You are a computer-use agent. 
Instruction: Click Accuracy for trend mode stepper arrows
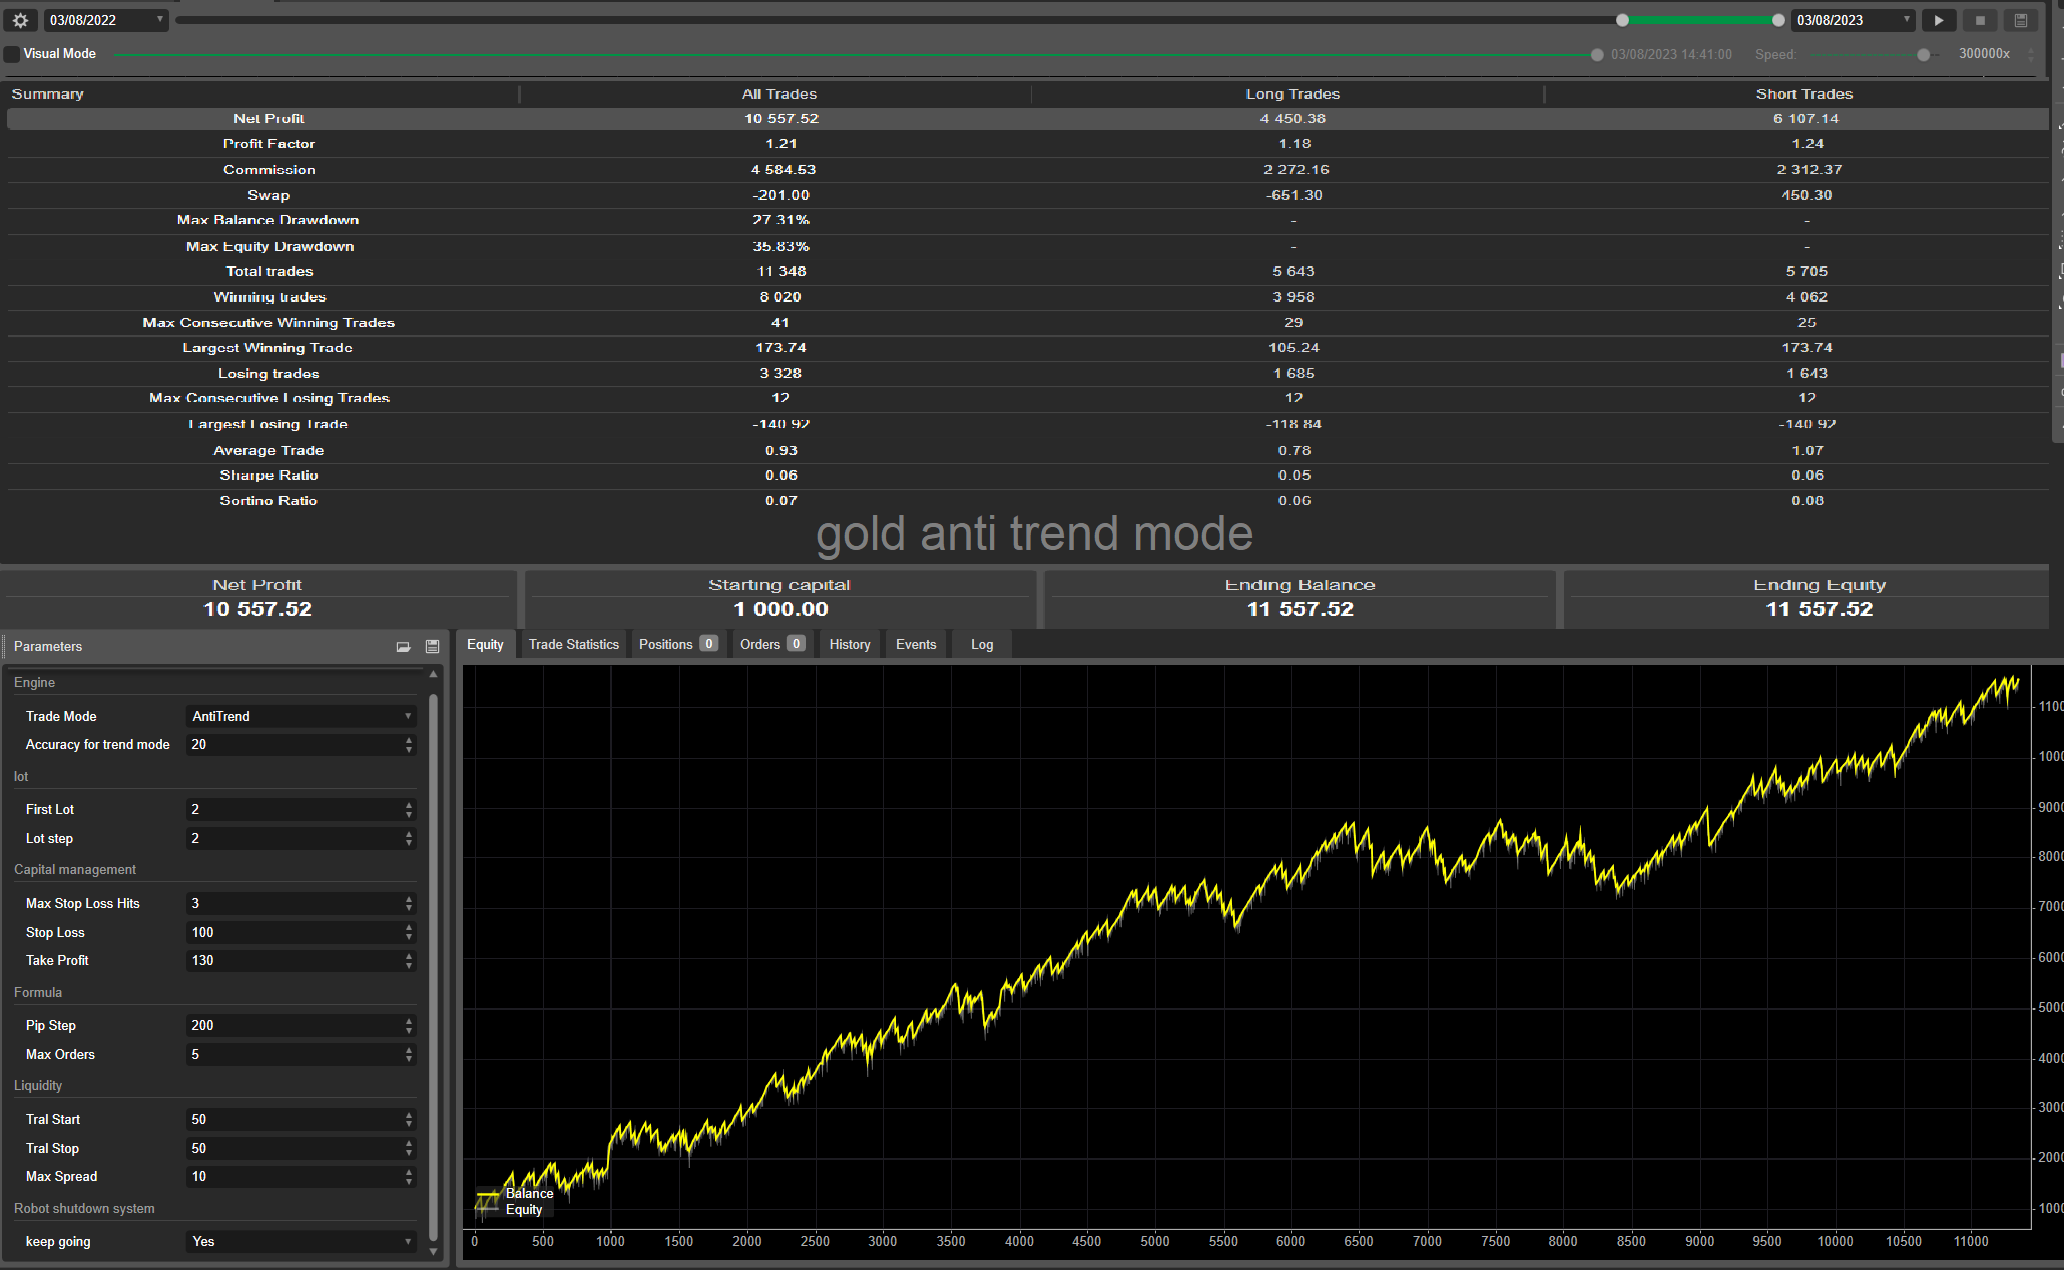(409, 745)
